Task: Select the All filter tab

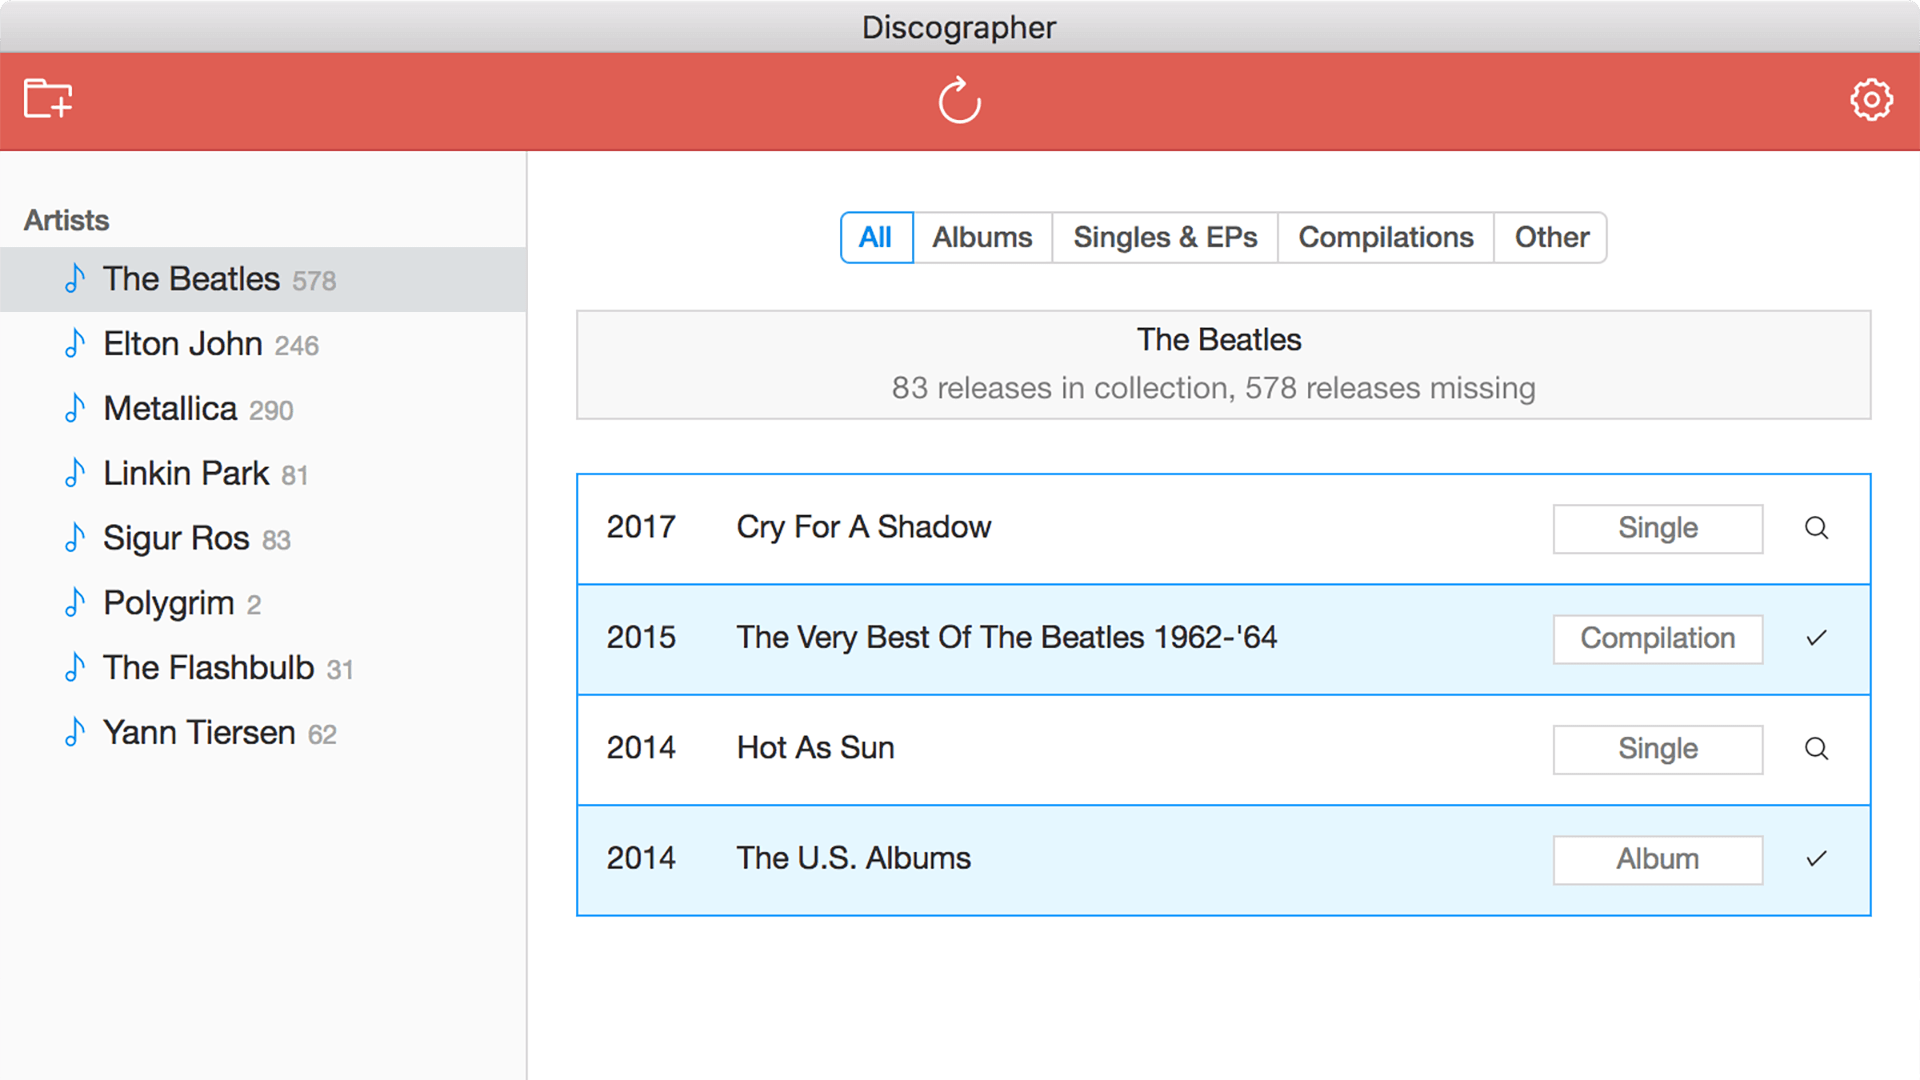Action: click(876, 238)
